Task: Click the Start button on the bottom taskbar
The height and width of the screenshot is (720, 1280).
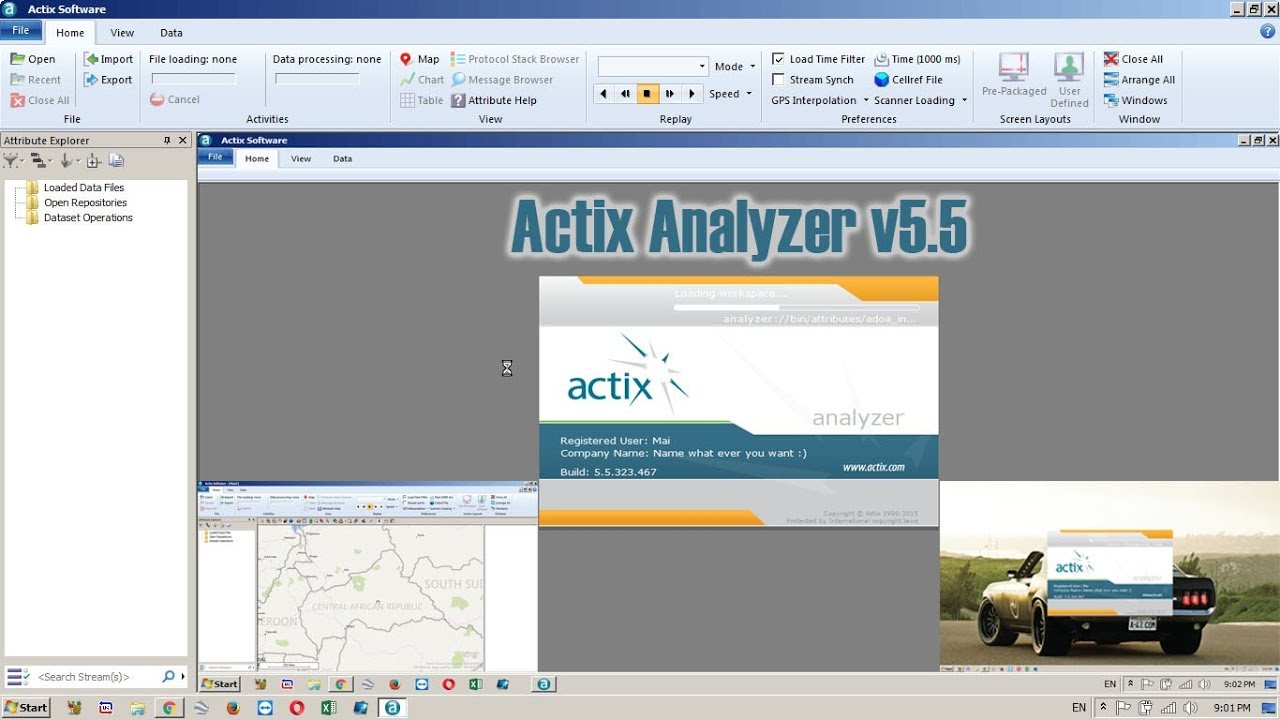Action: click(x=25, y=707)
